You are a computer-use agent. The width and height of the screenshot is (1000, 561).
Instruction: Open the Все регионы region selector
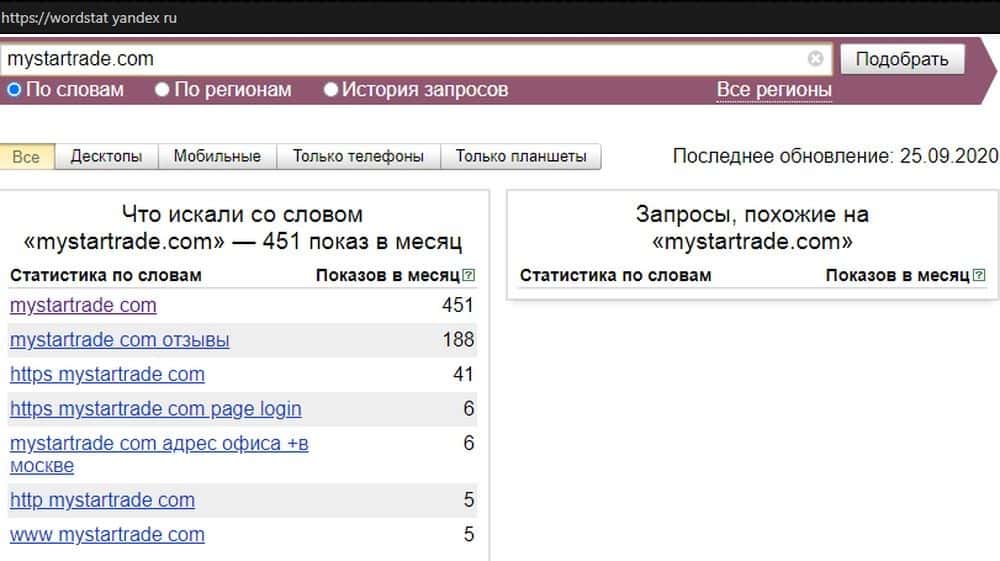point(774,90)
